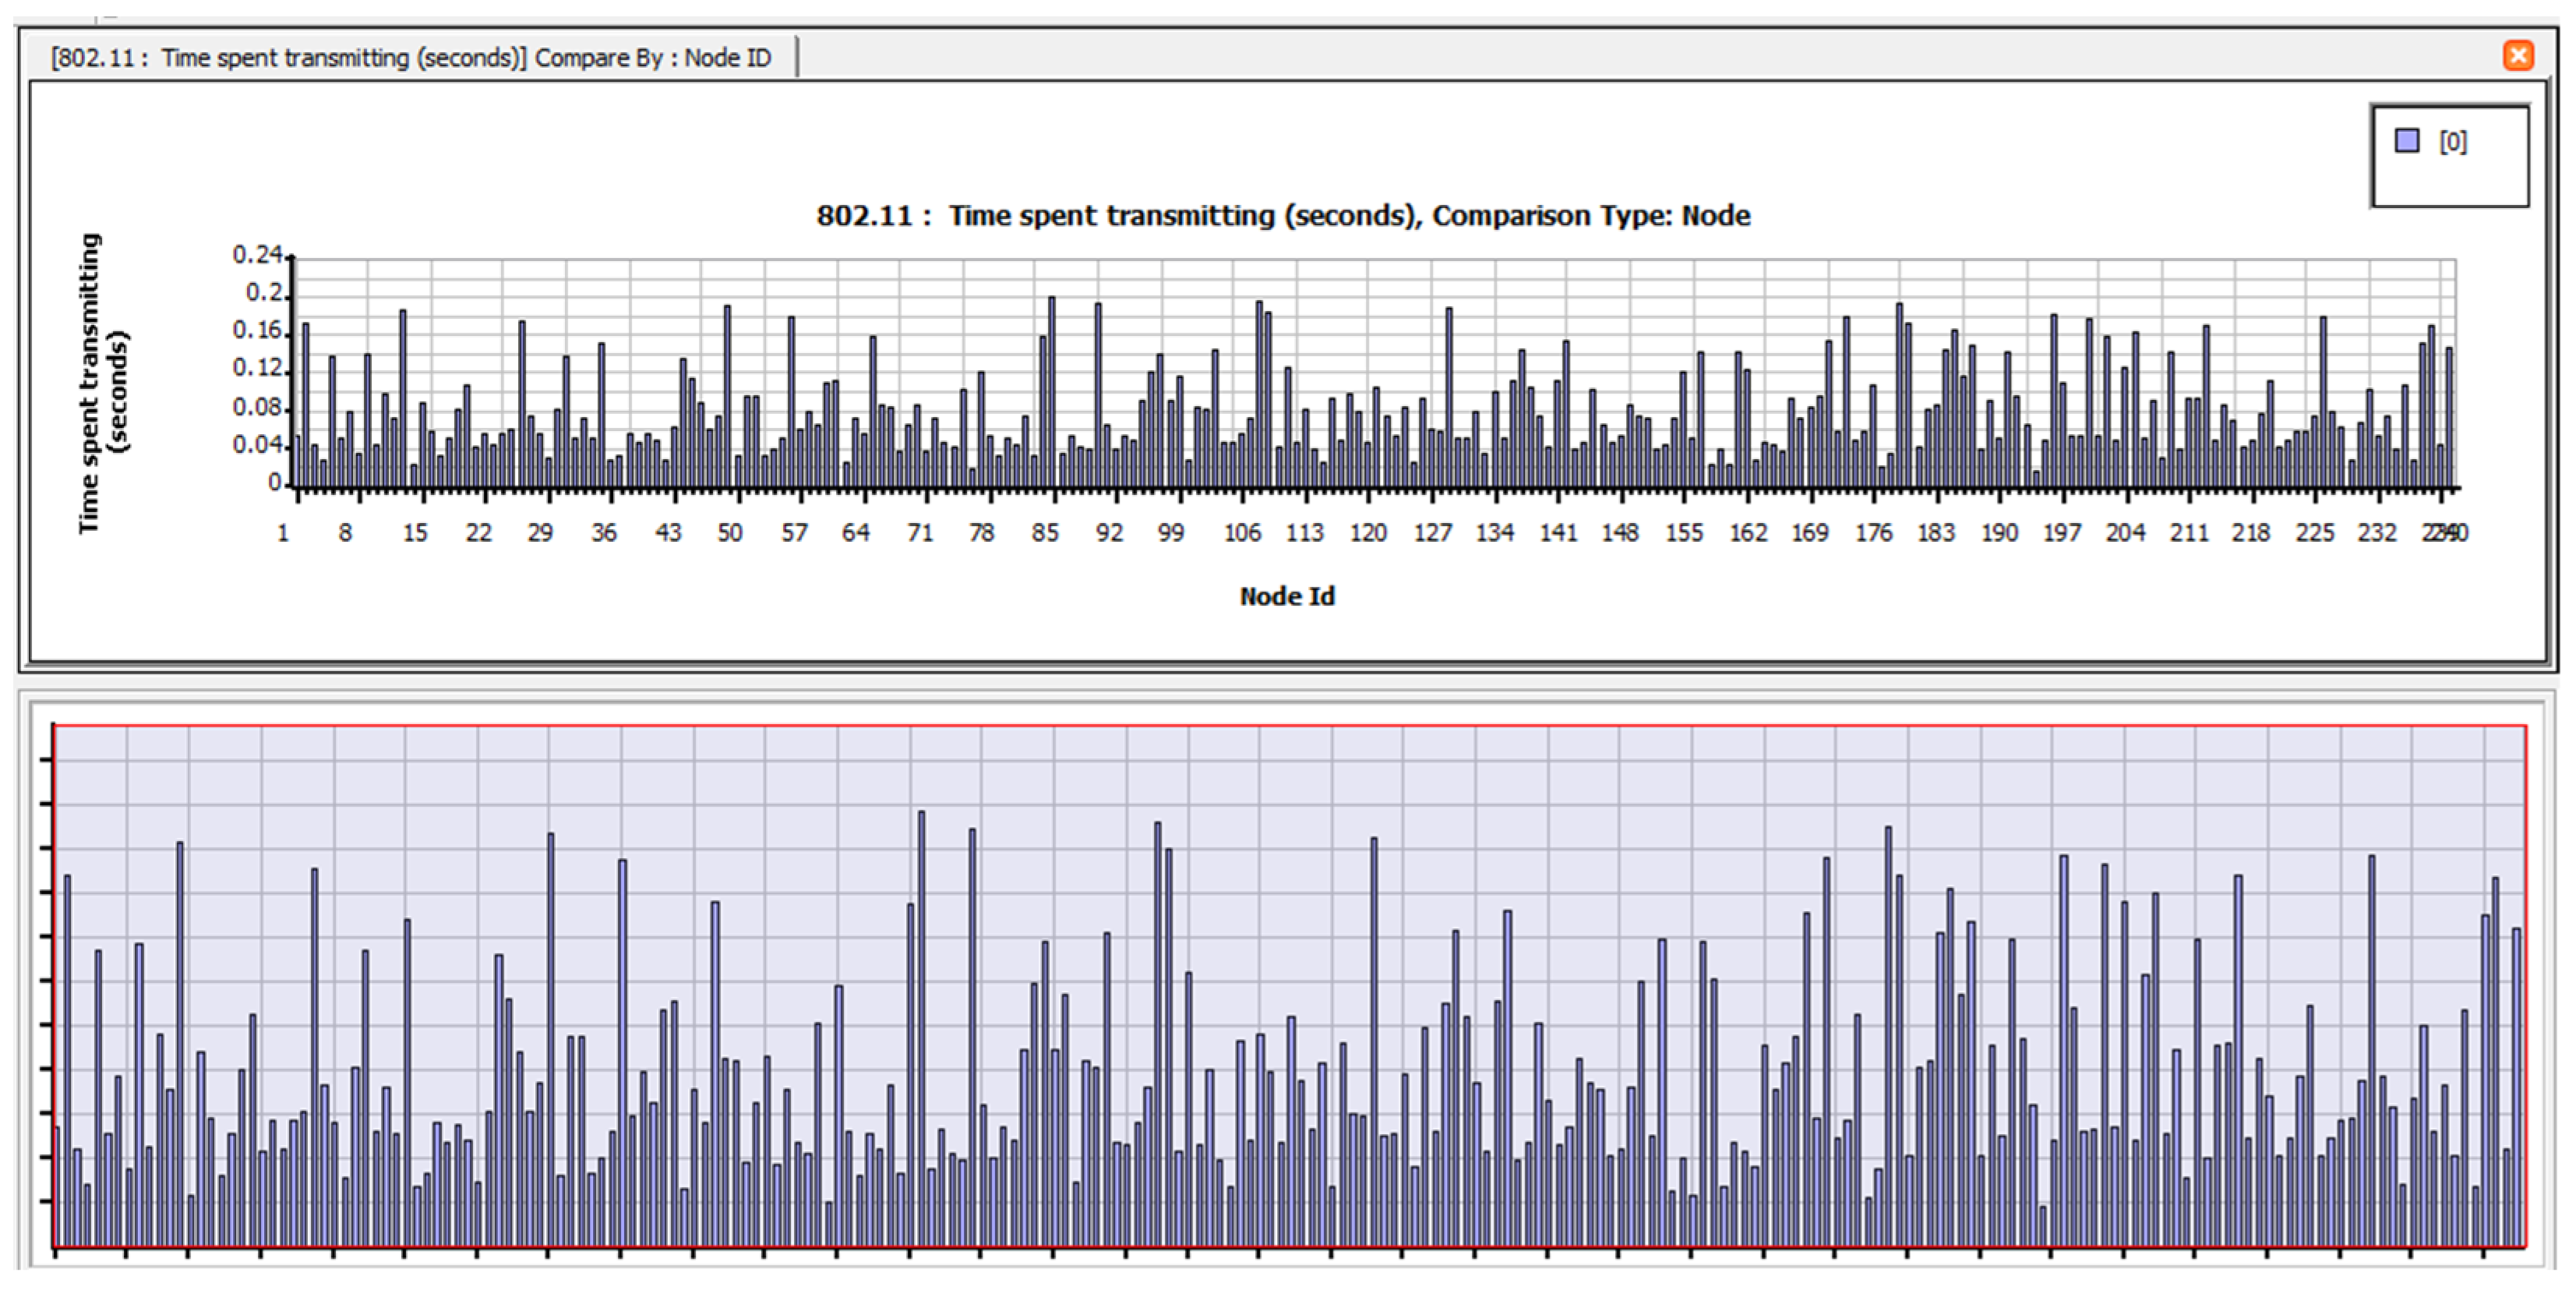Click the 127 label on the x-axis
The width and height of the screenshot is (2576, 1290).
pyautogui.click(x=1432, y=533)
